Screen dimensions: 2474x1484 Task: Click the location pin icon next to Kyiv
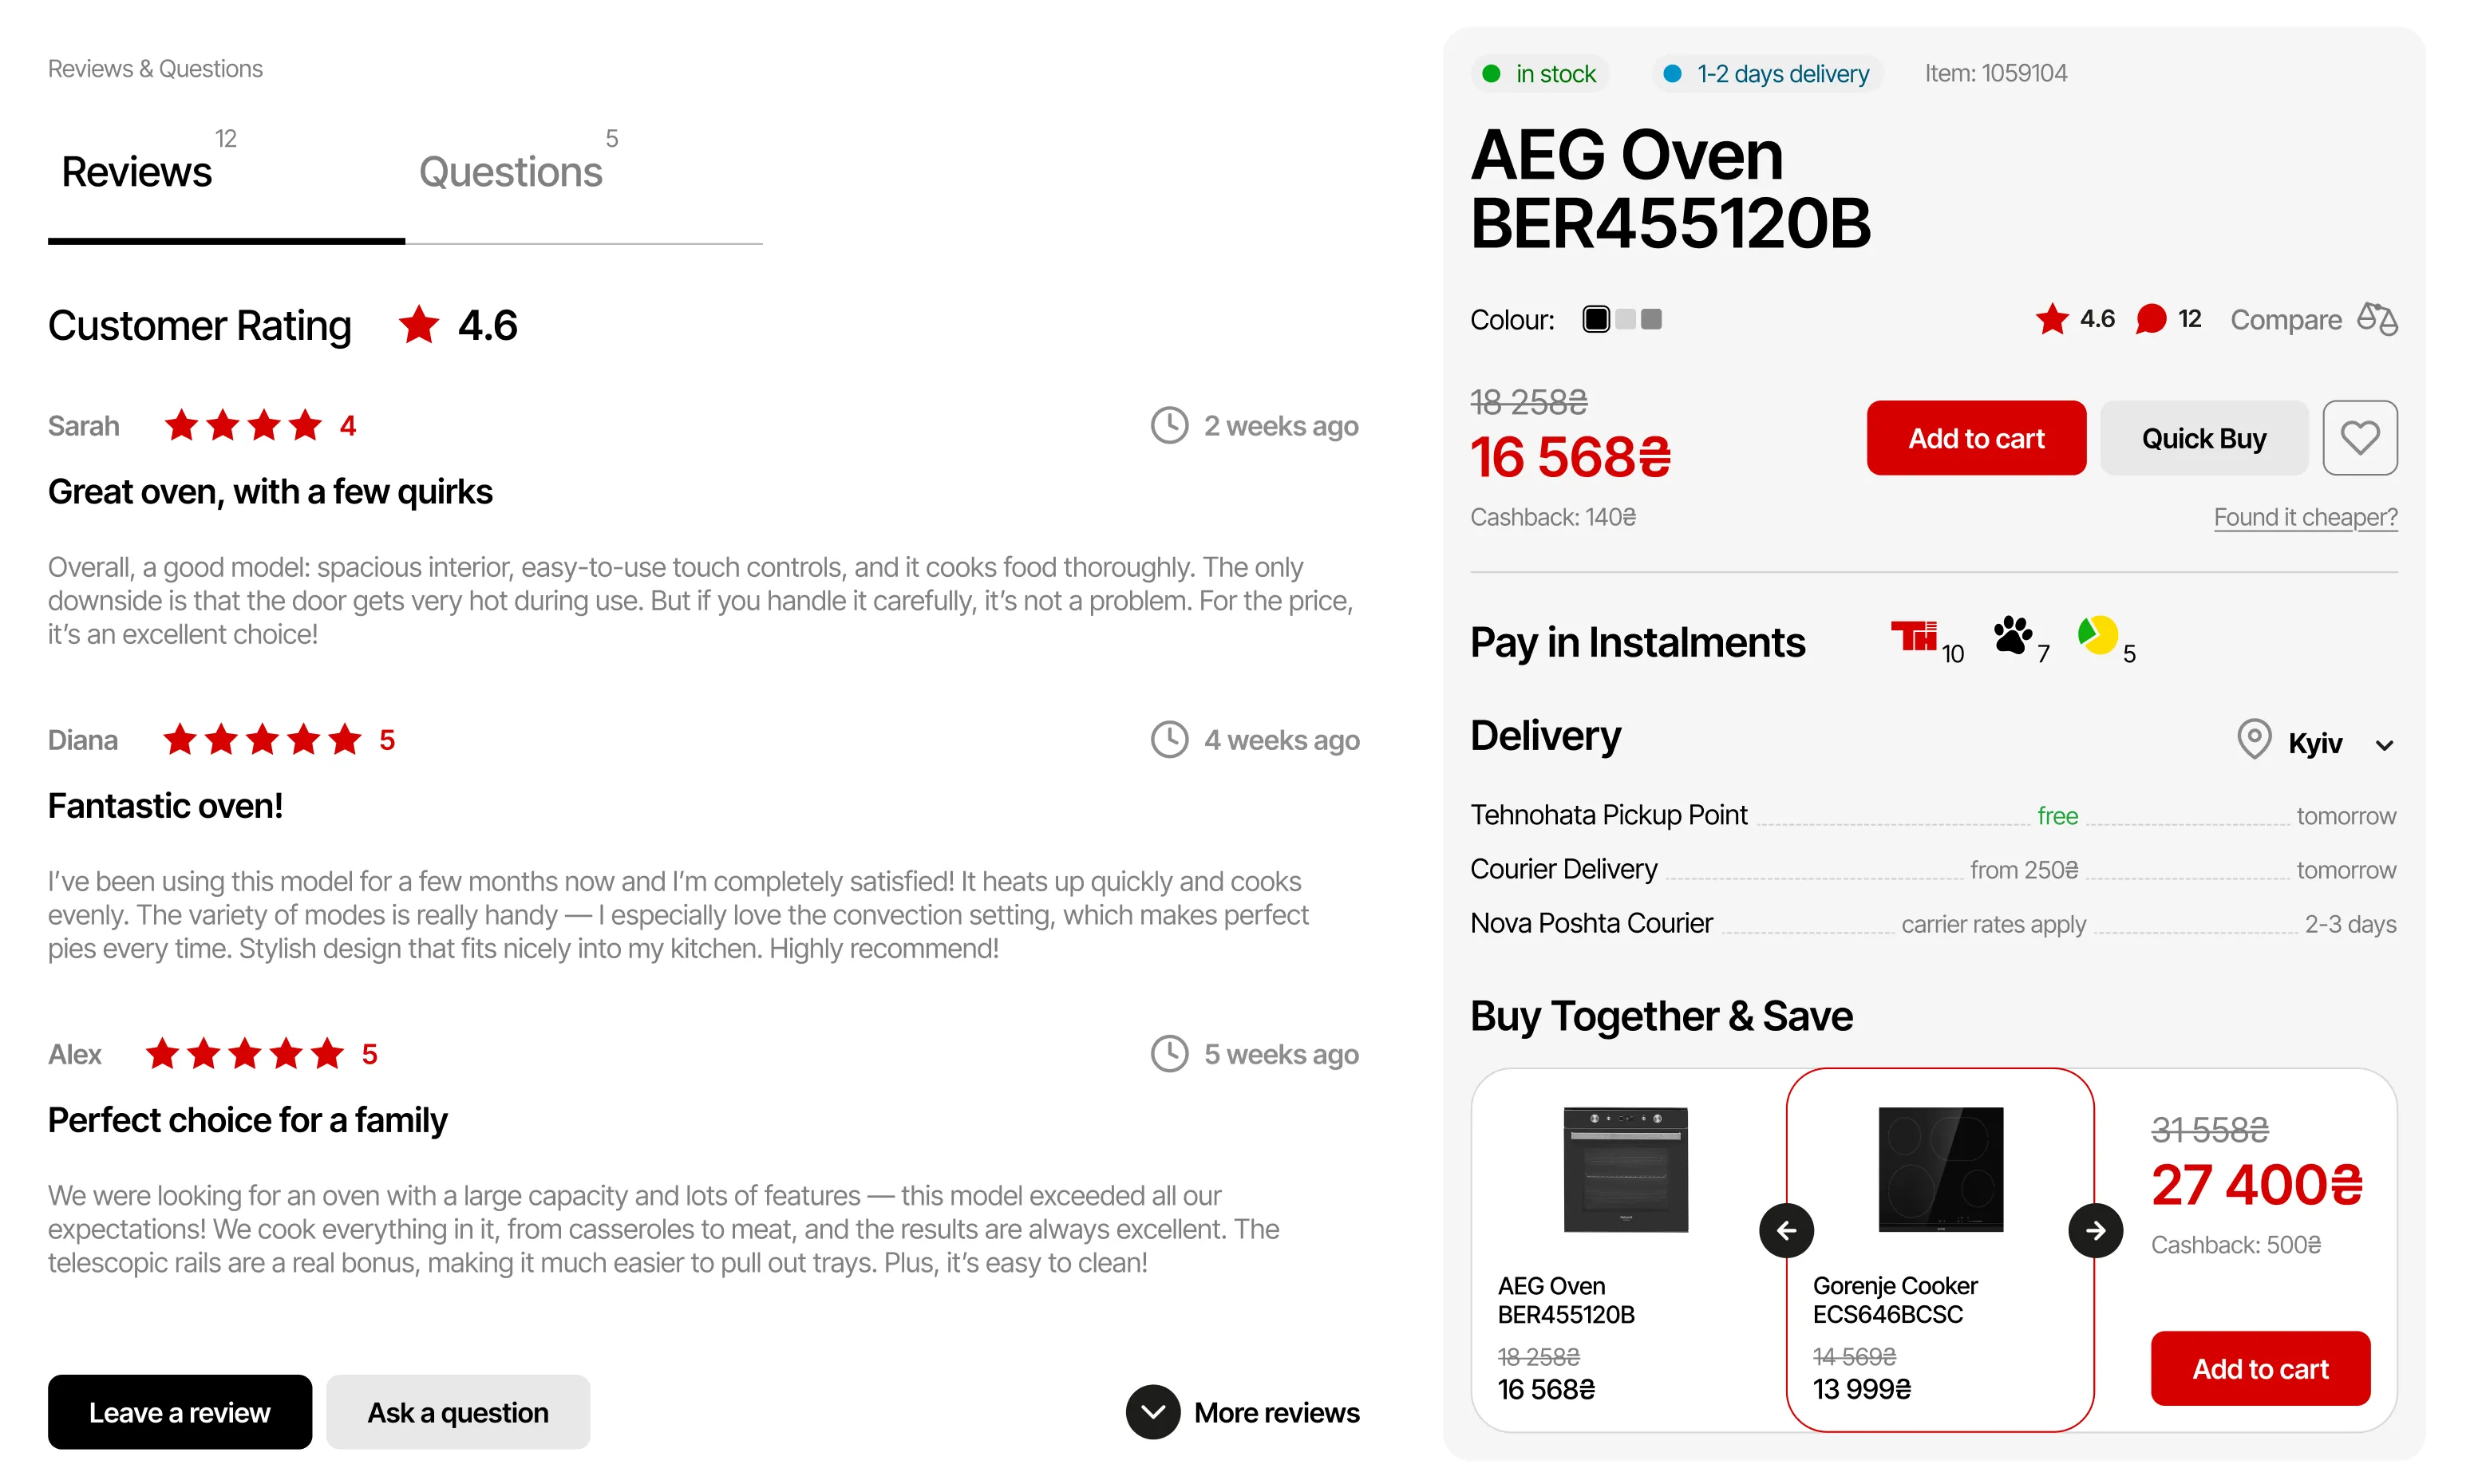pyautogui.click(x=2253, y=739)
